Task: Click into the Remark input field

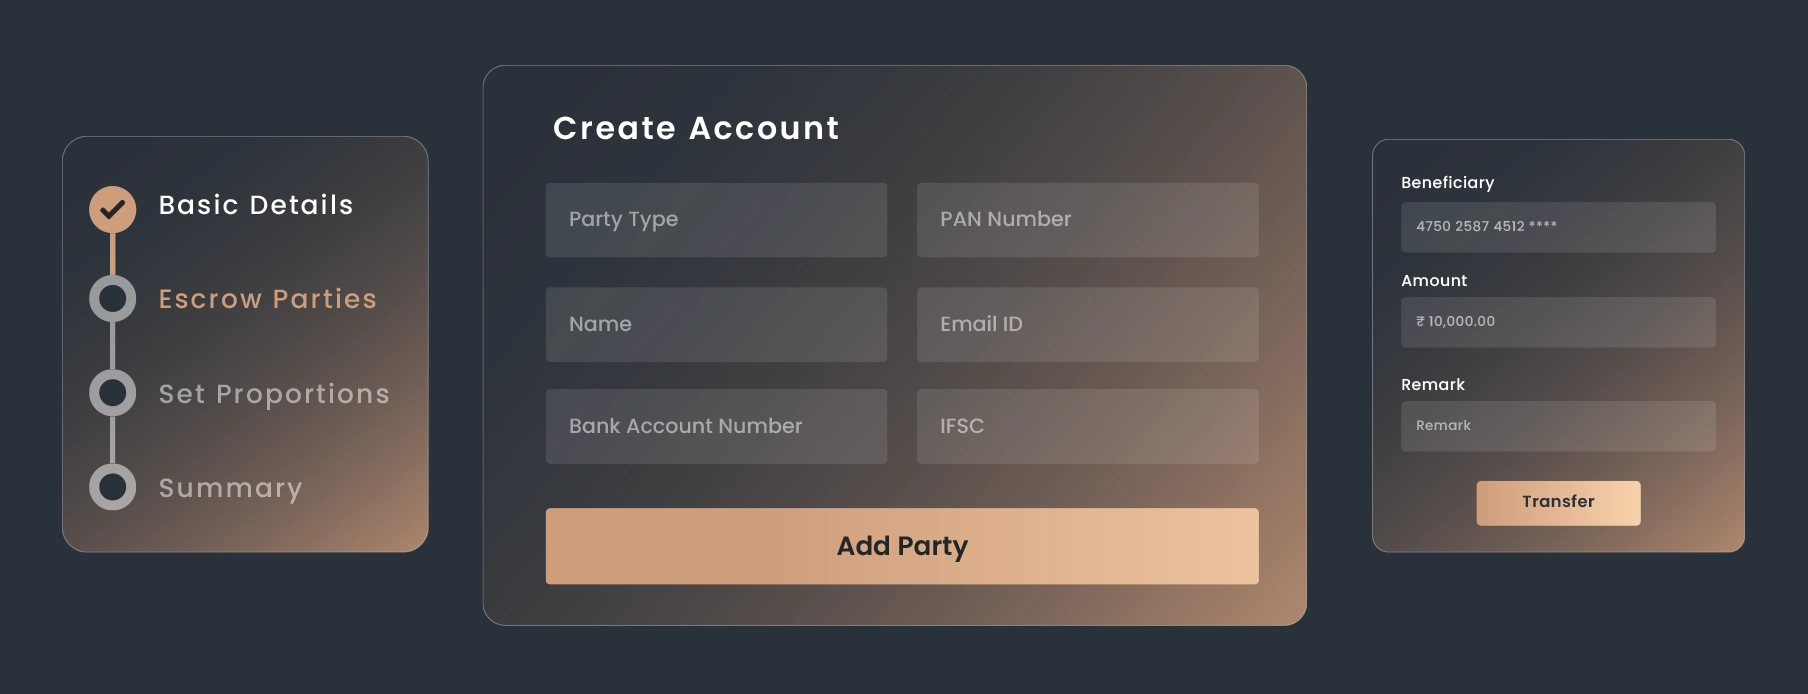Action: pyautogui.click(x=1557, y=426)
